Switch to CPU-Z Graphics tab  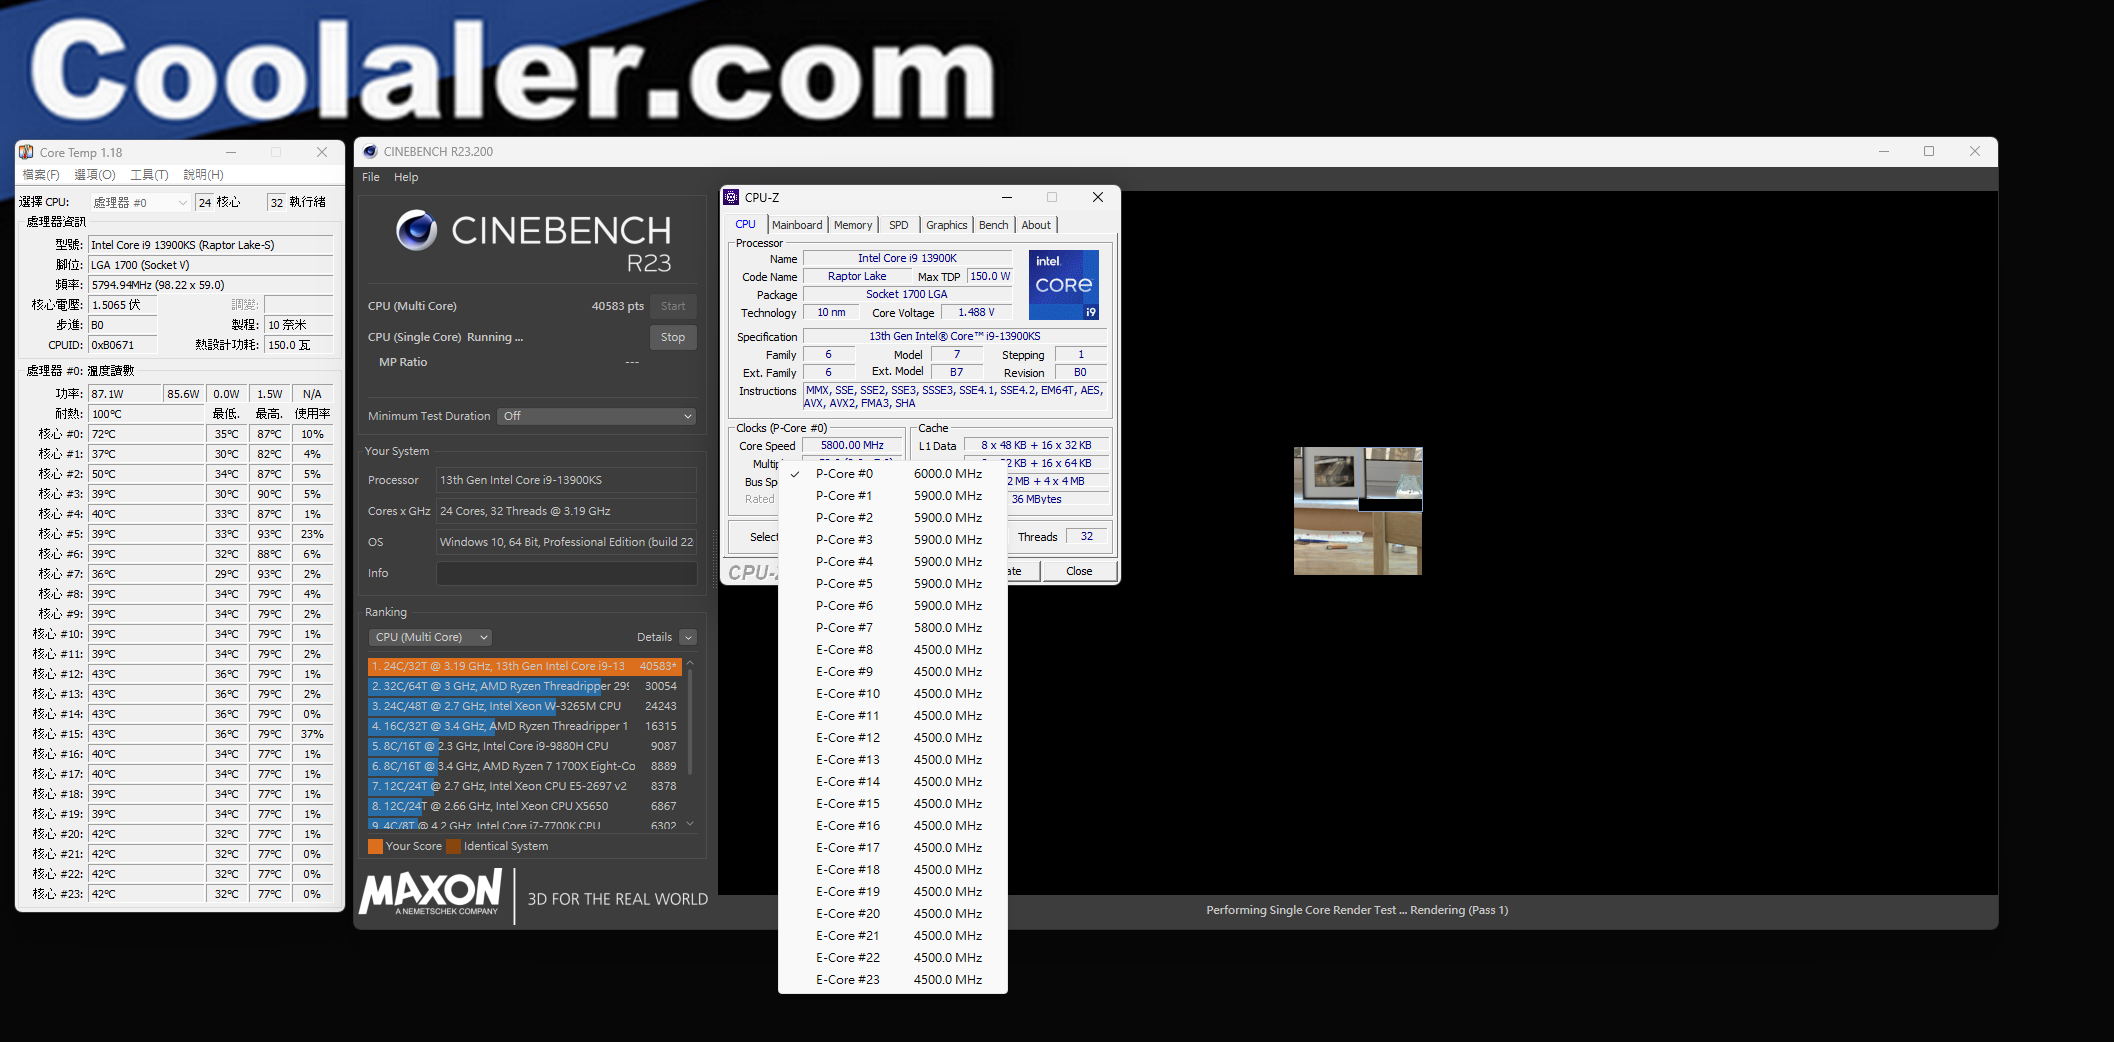(x=946, y=225)
